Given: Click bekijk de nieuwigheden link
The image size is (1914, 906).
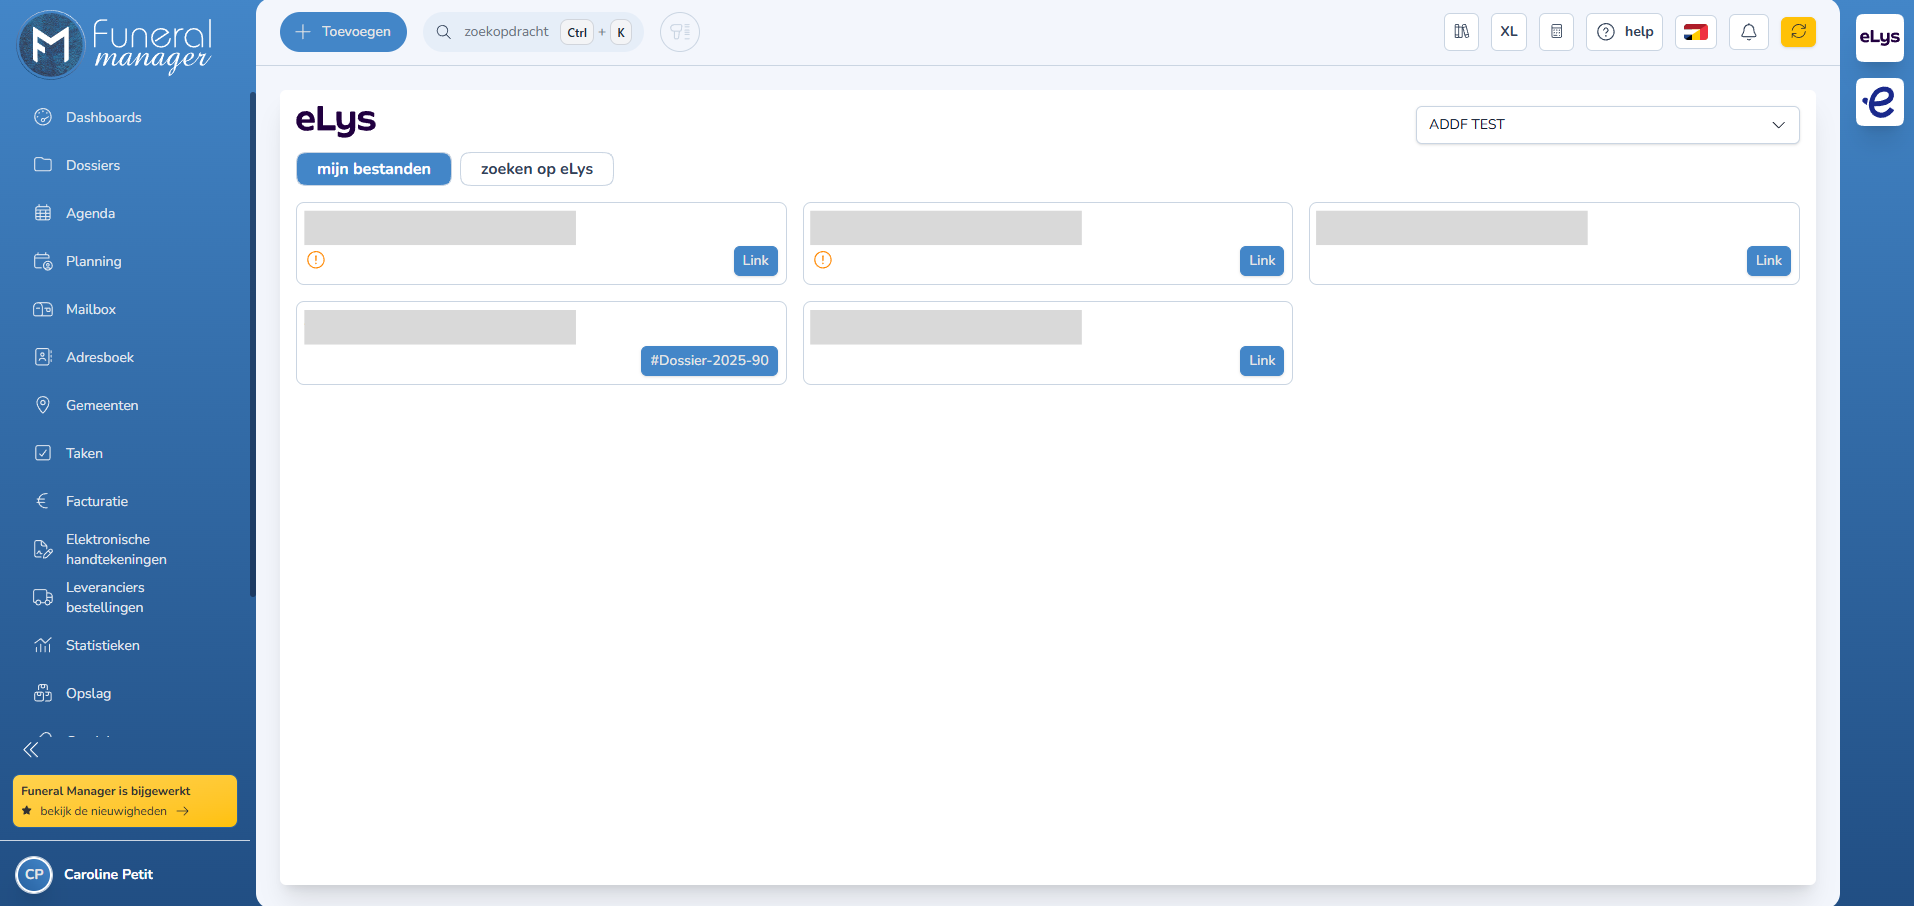Looking at the screenshot, I should tap(114, 811).
